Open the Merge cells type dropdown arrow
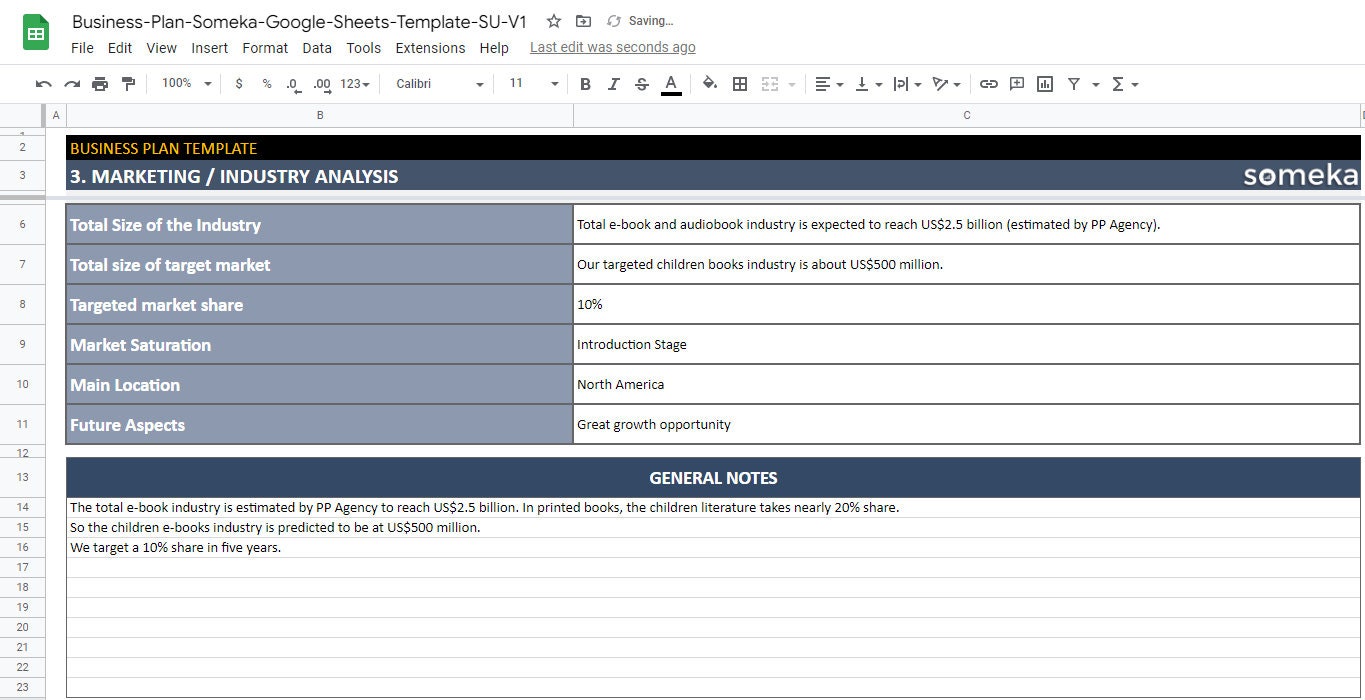Viewport: 1365px width, 700px height. tap(792, 85)
